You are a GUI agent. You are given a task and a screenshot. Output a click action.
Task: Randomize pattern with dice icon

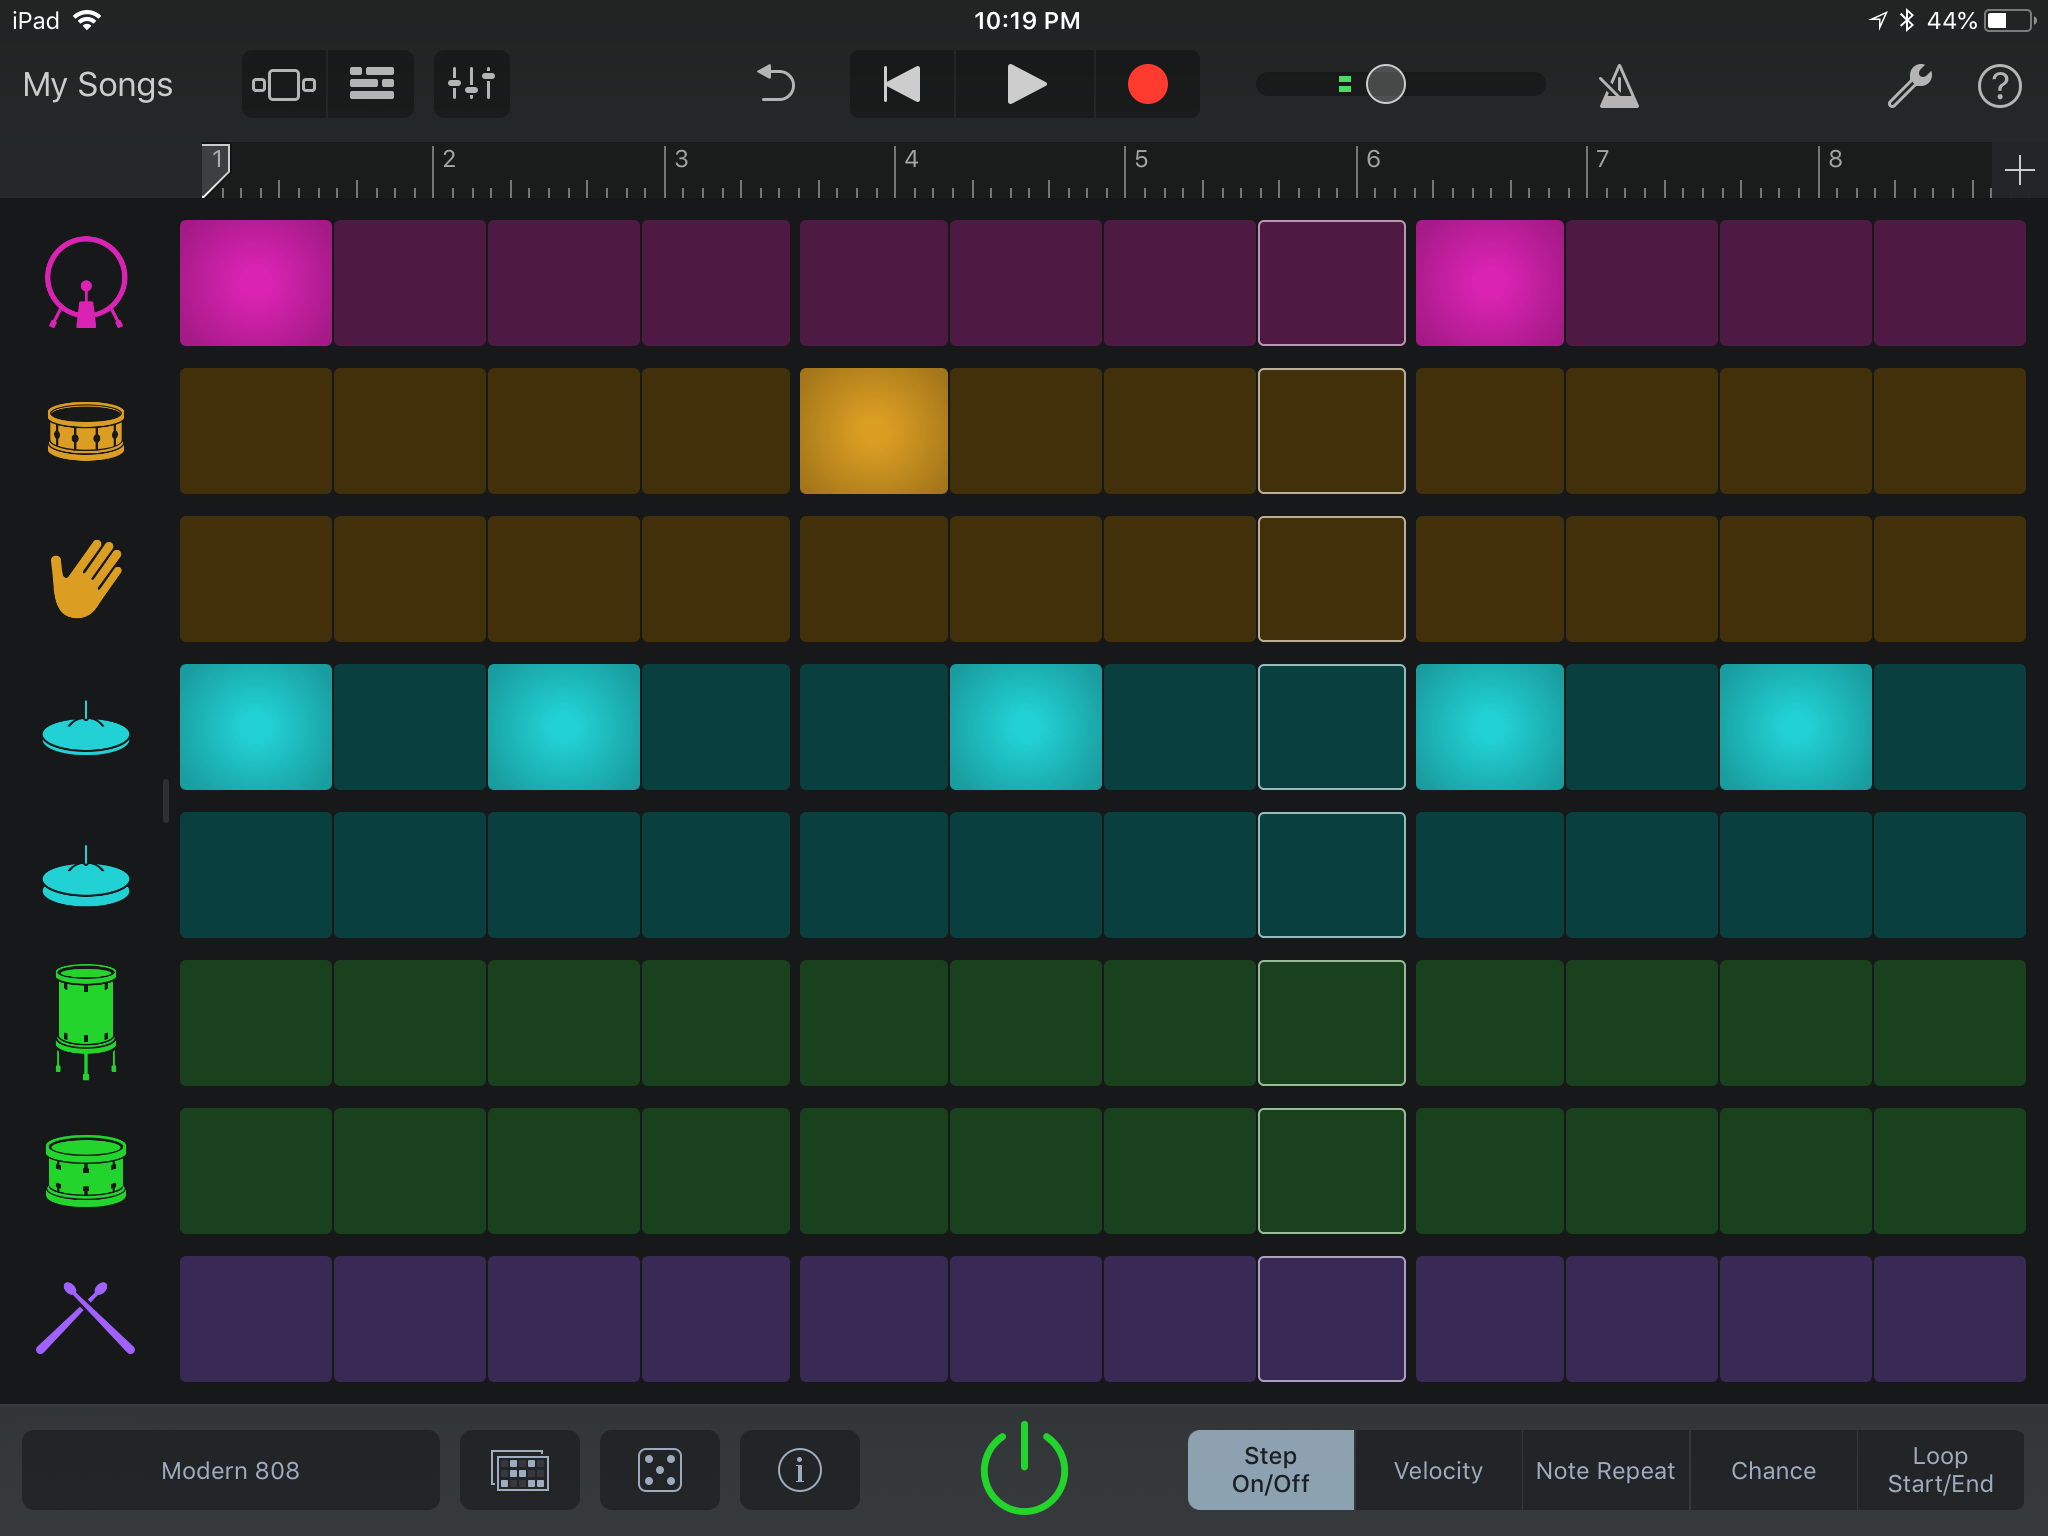pyautogui.click(x=660, y=1470)
